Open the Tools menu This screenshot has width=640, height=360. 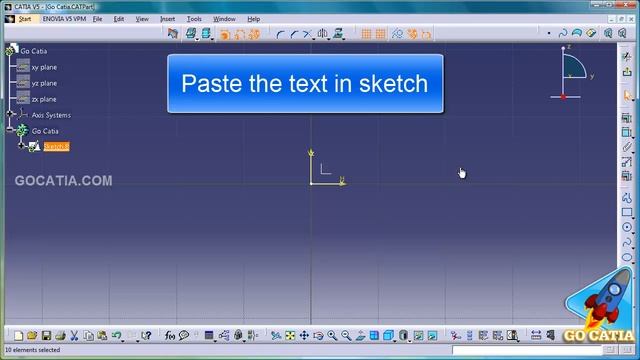pos(194,19)
